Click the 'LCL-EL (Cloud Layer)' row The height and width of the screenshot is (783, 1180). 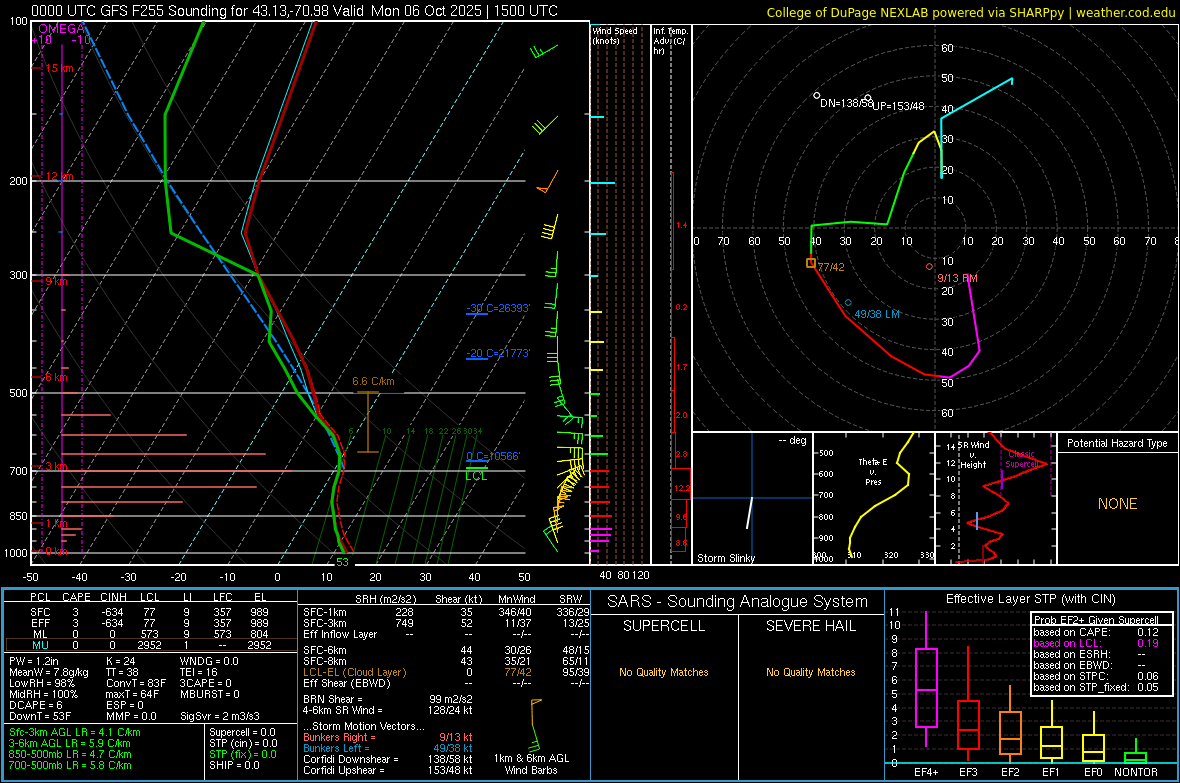[446, 672]
